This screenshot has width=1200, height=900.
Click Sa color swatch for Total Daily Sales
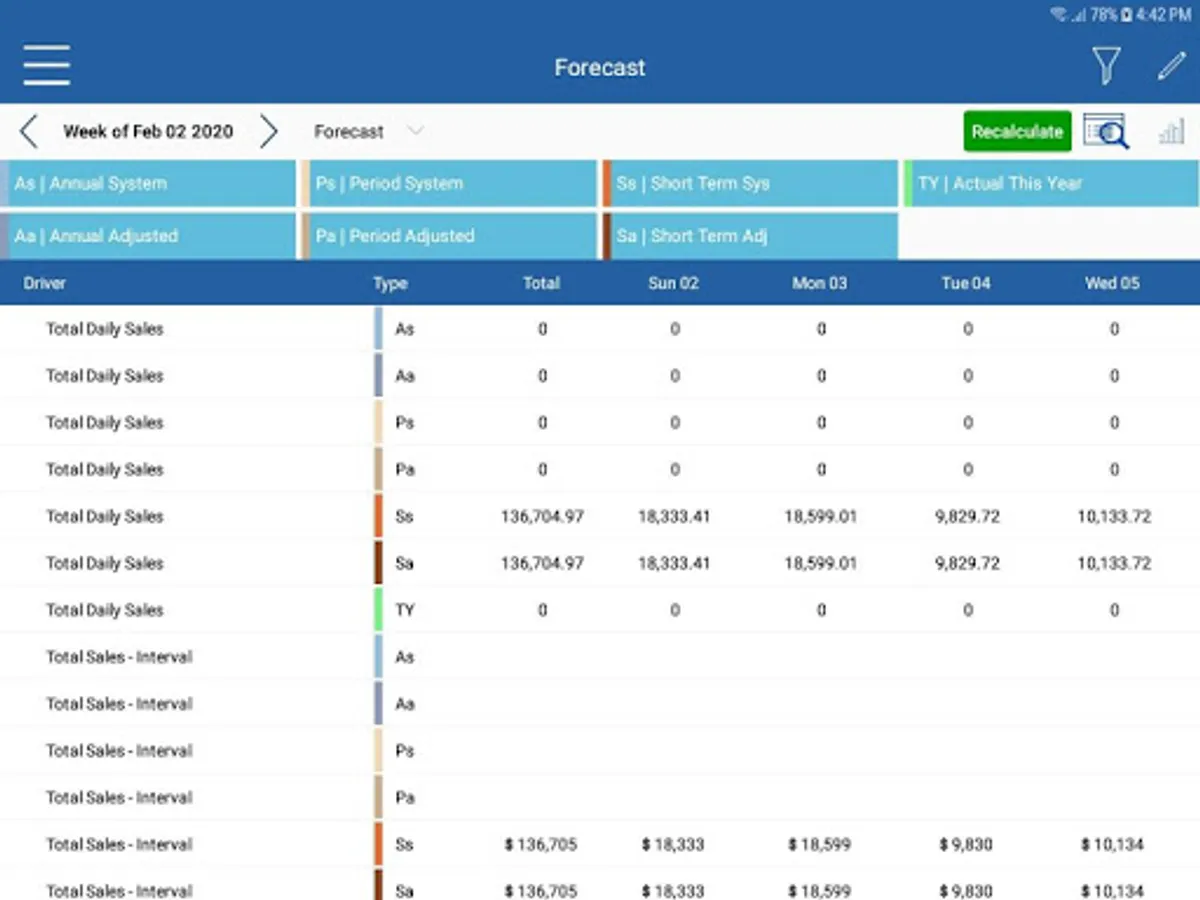379,564
